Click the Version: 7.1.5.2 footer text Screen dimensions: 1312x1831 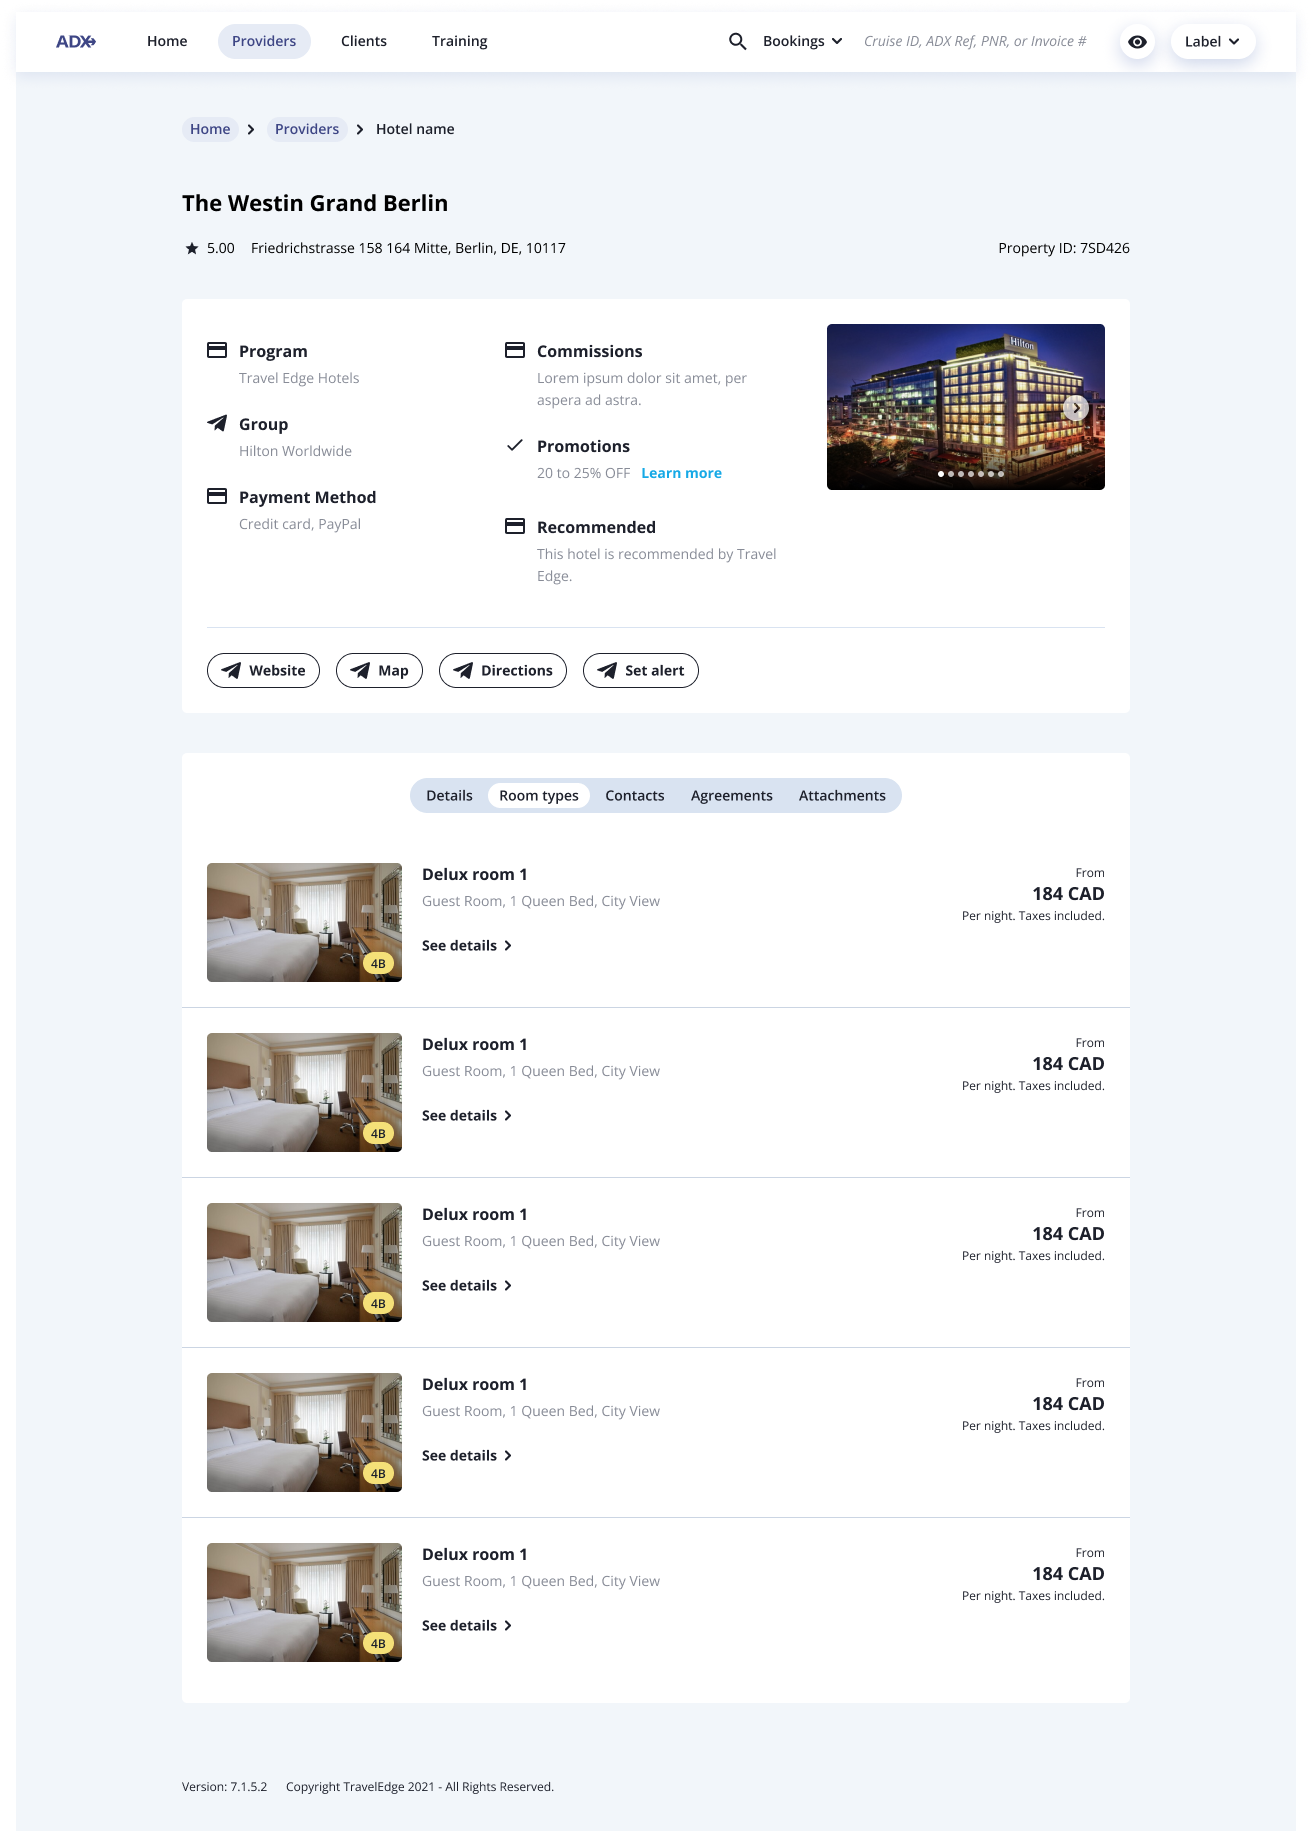[224, 1787]
